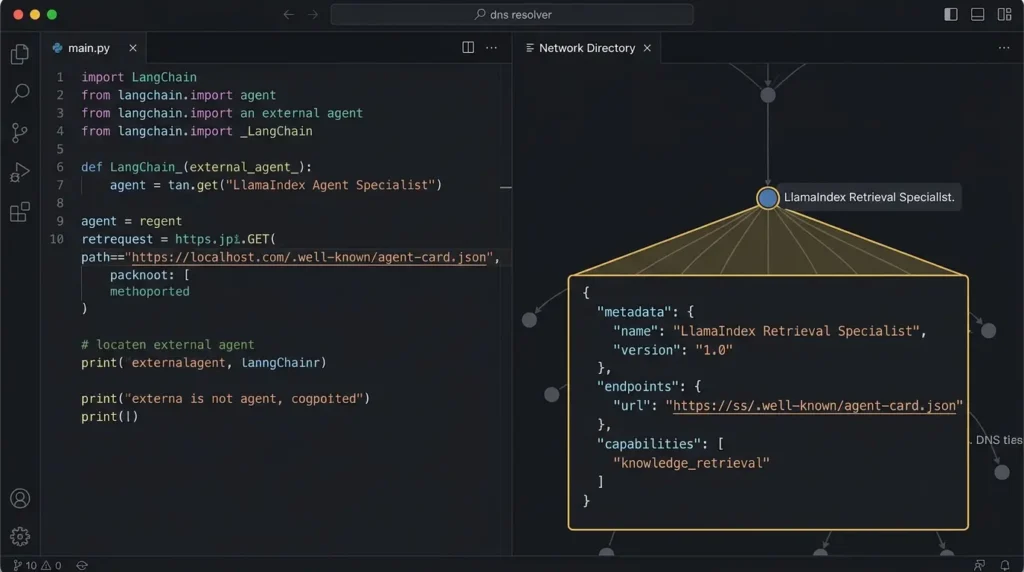
Task: Click the print("externa is not agent" line
Action: pyautogui.click(x=225, y=398)
